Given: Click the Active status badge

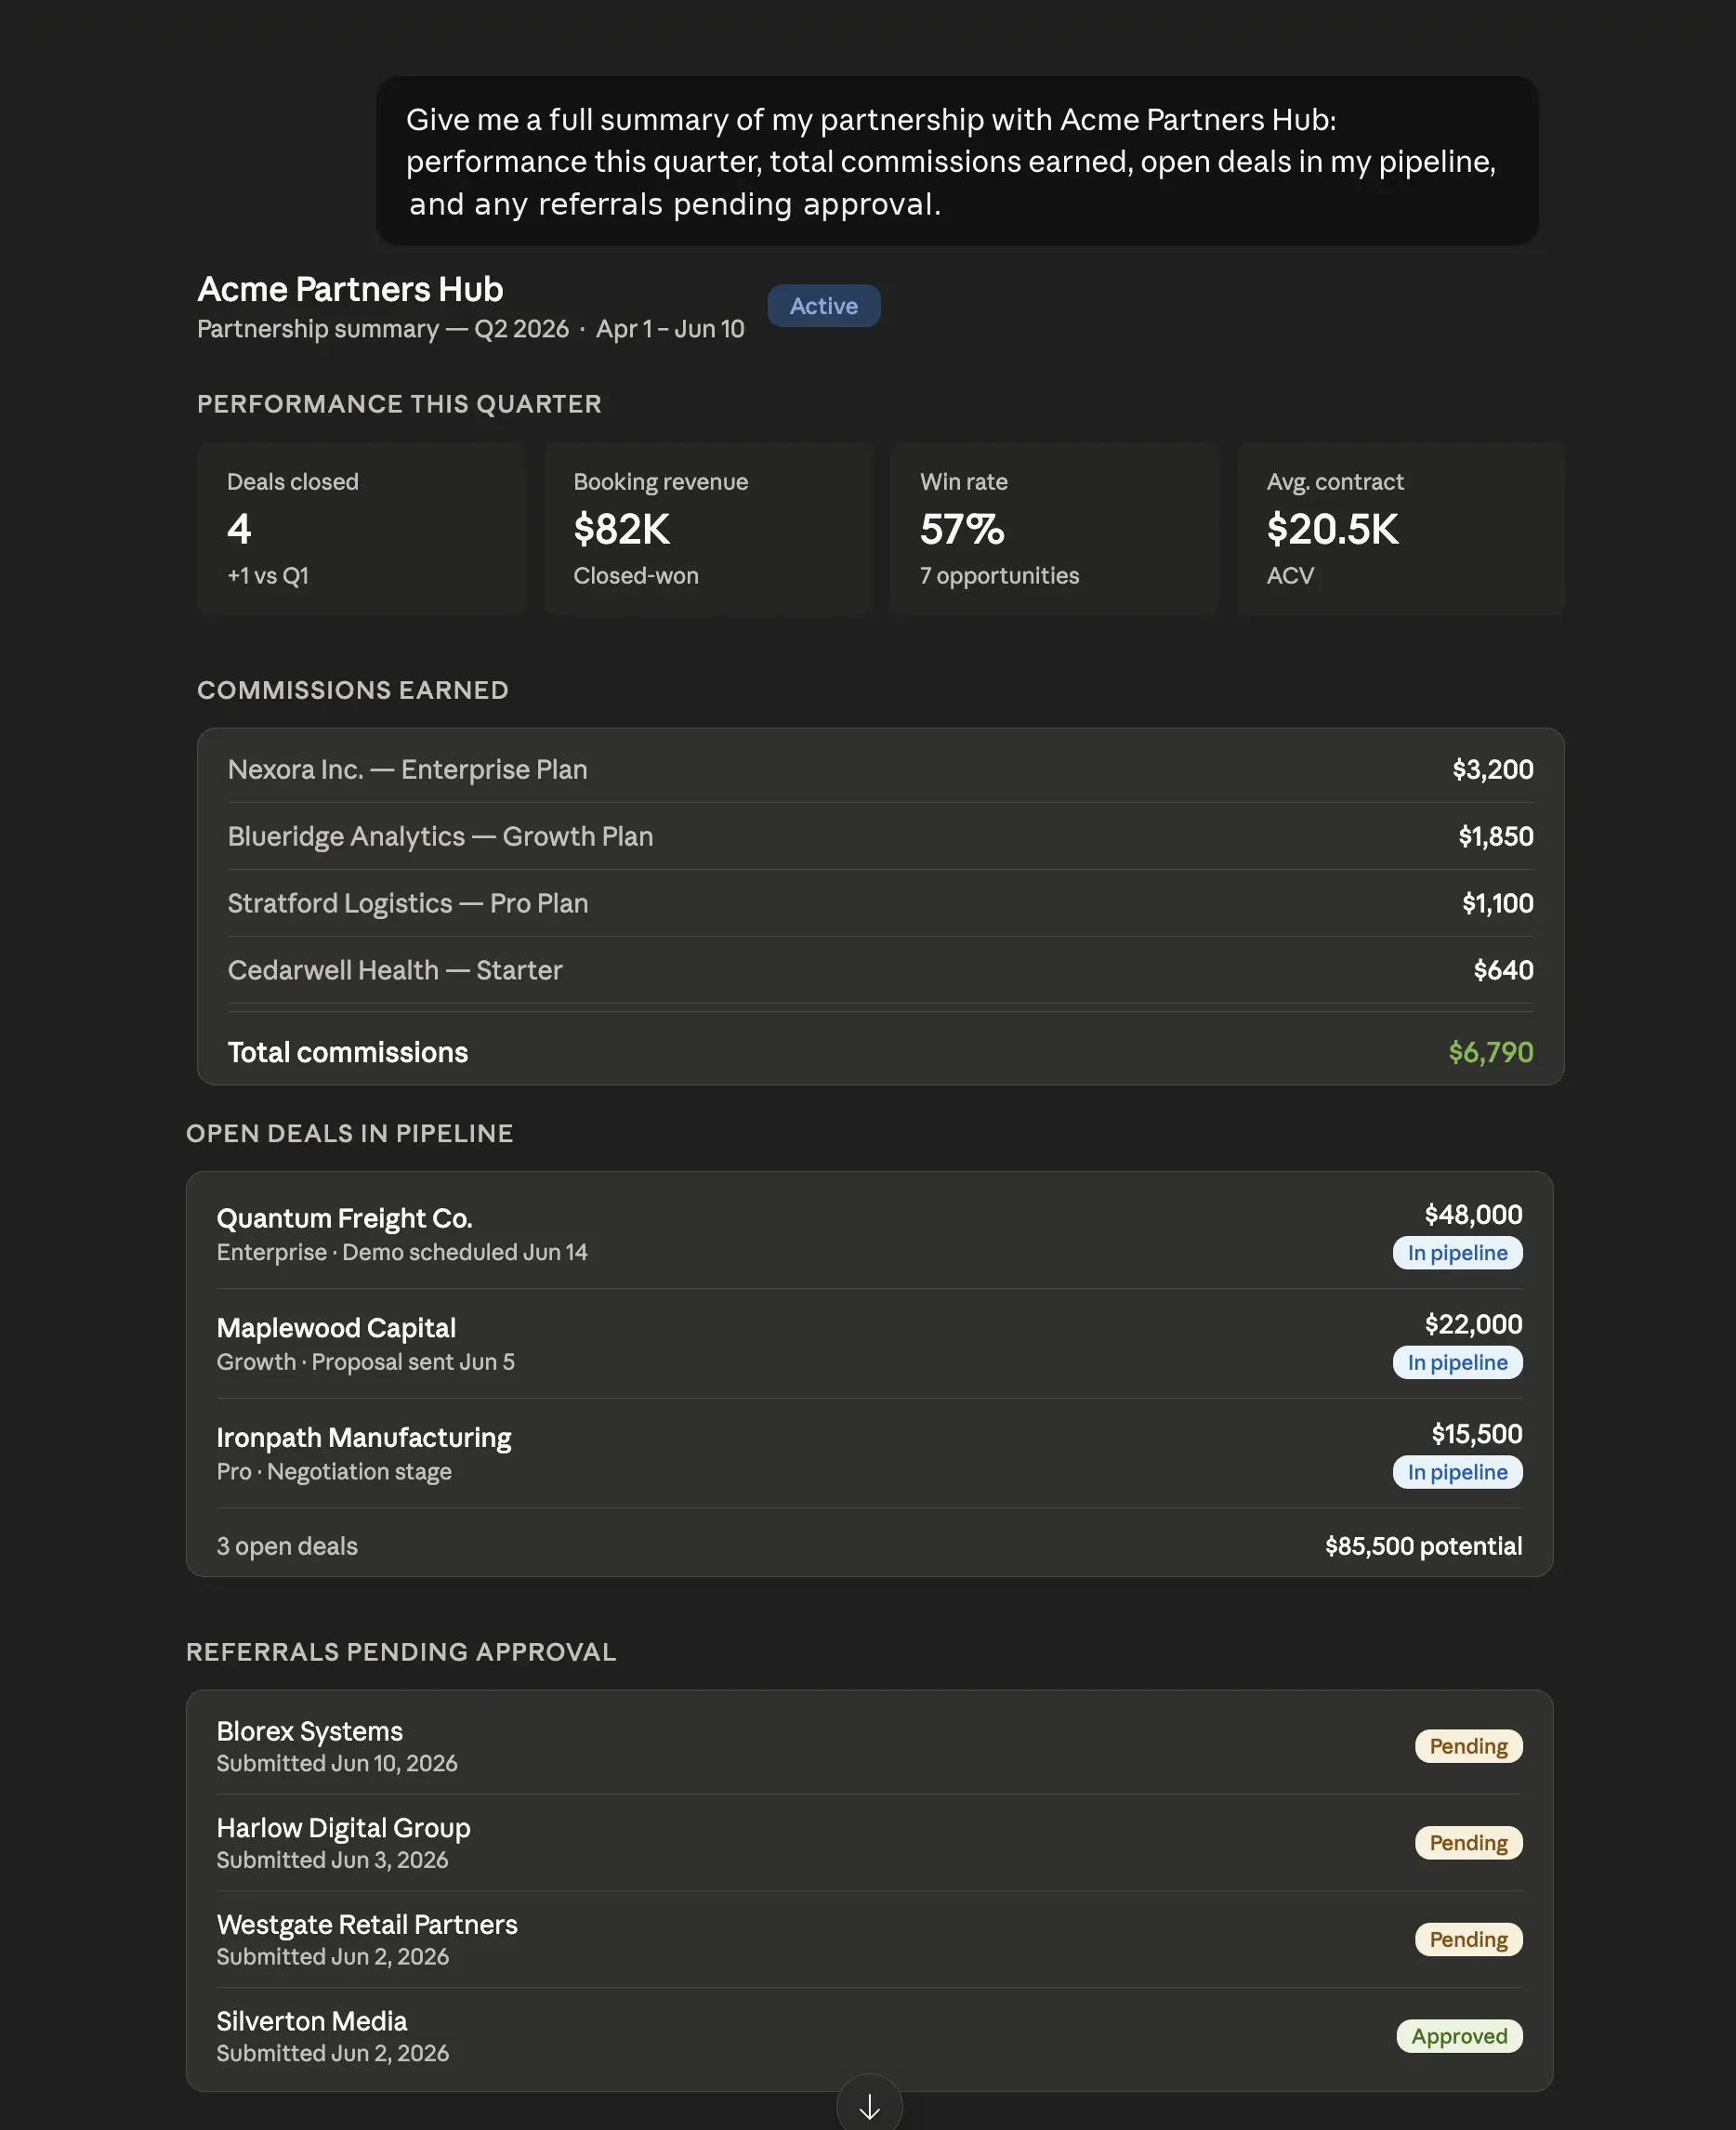Looking at the screenshot, I should pyautogui.click(x=824, y=306).
